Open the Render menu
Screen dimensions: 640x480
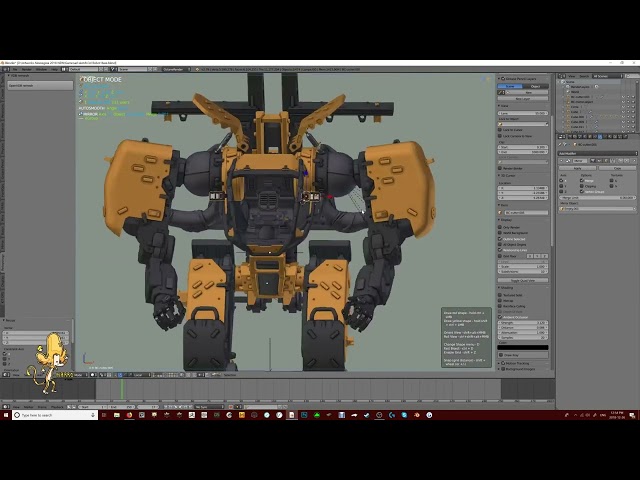pyautogui.click(x=27, y=69)
